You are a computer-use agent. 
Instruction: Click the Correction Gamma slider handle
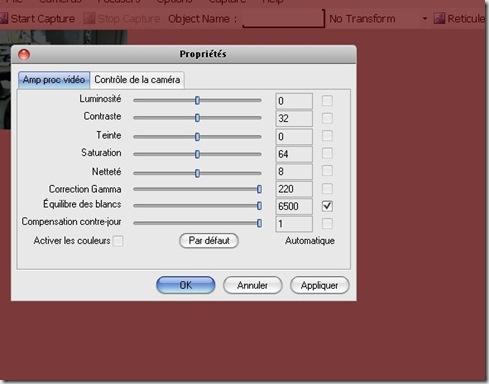(x=259, y=189)
